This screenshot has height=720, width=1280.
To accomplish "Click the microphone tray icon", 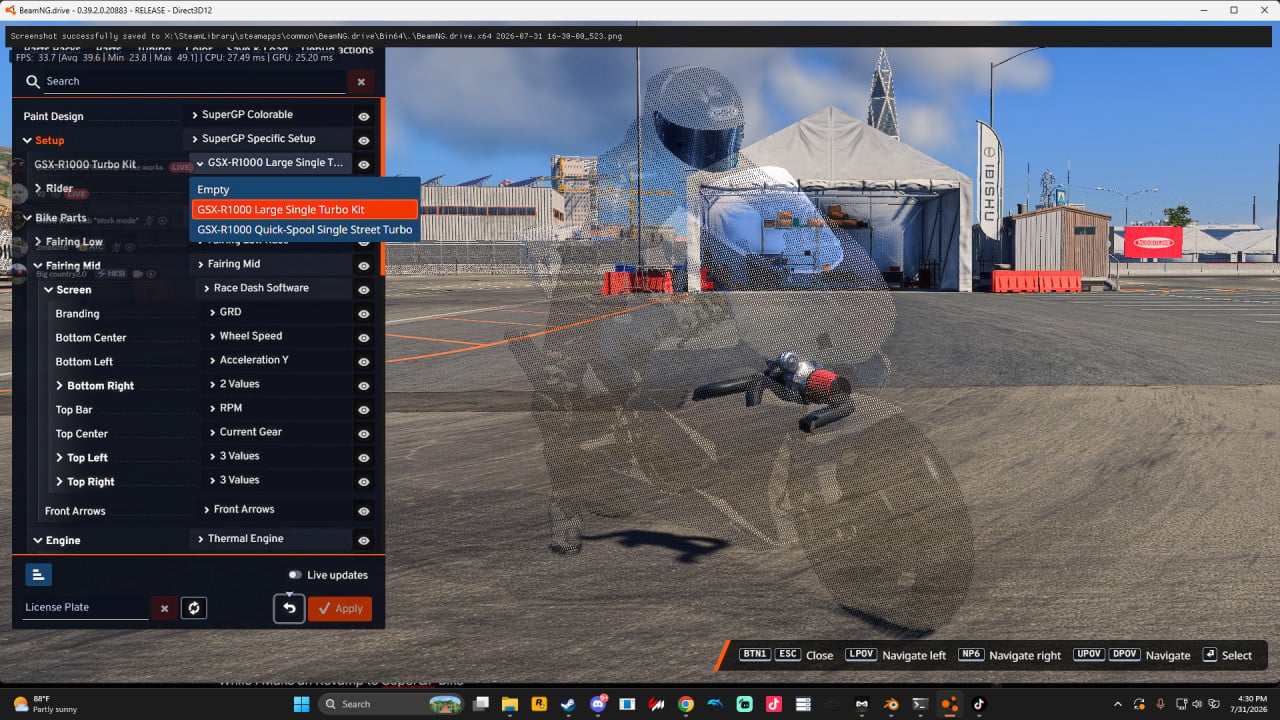I will click(x=1160, y=704).
